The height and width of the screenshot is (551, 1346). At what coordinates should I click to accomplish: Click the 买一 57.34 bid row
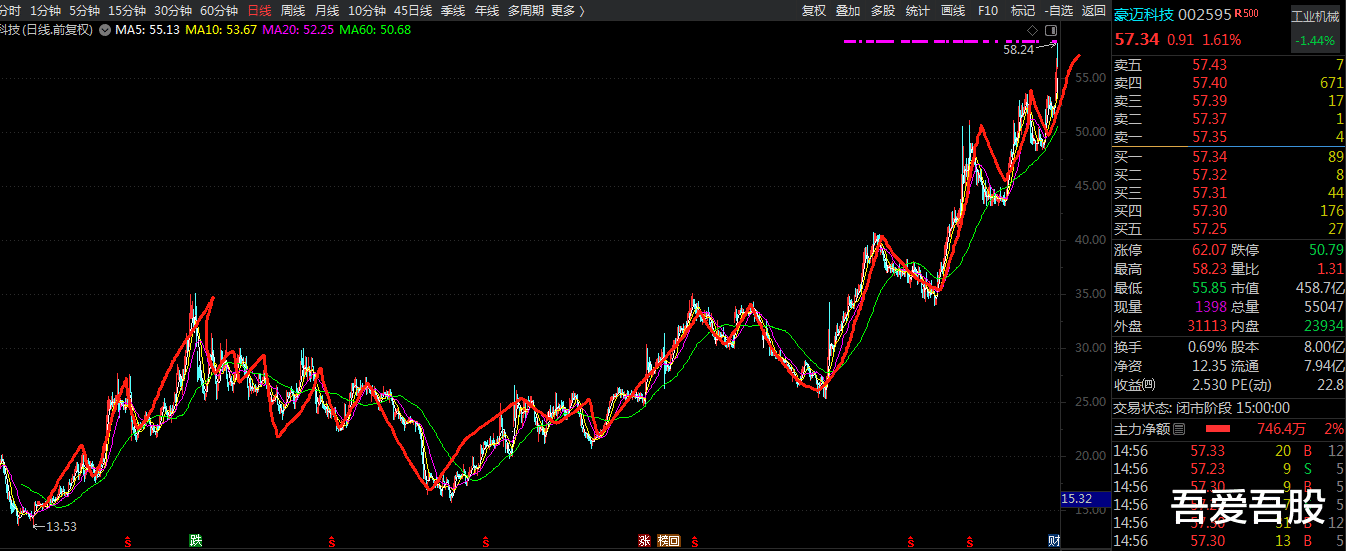click(x=1229, y=157)
